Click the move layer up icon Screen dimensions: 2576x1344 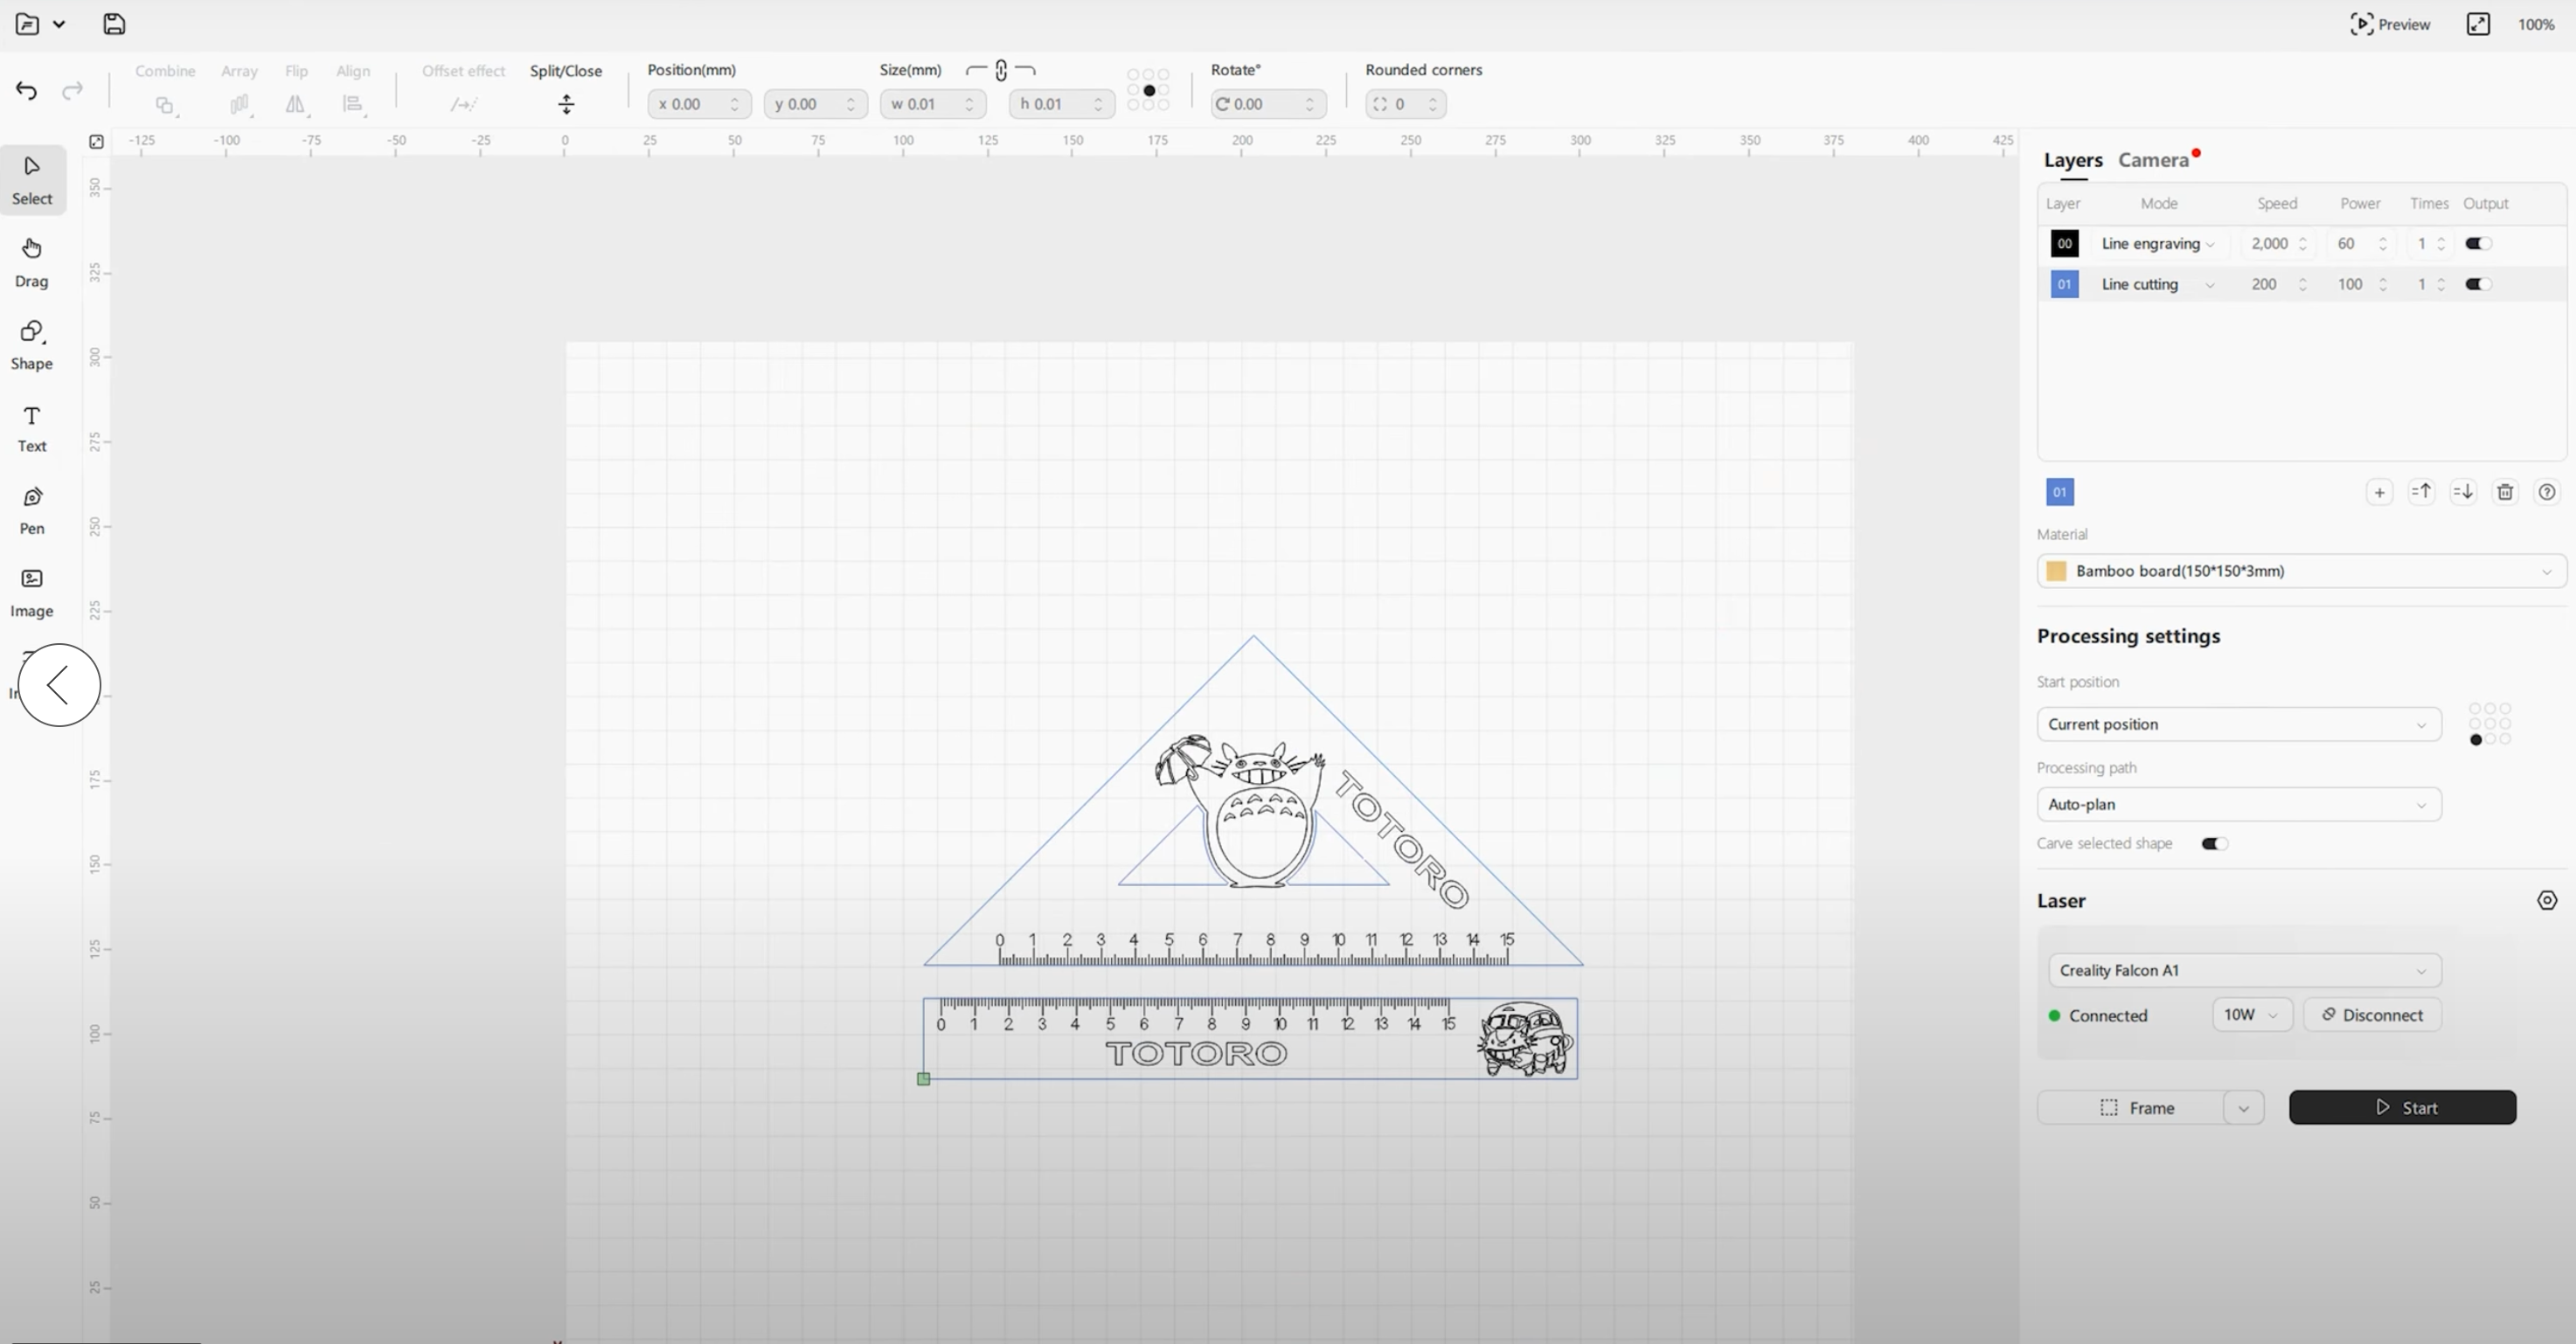click(x=2421, y=492)
